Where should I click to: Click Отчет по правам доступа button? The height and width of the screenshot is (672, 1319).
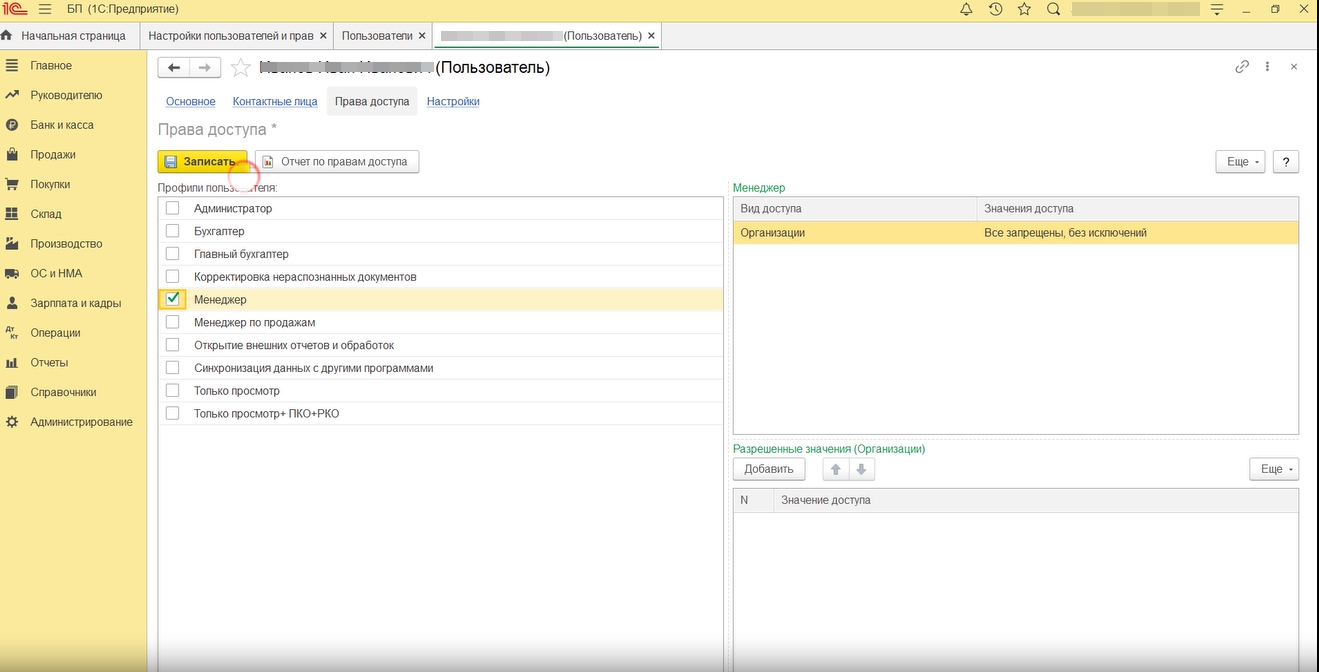pos(337,161)
